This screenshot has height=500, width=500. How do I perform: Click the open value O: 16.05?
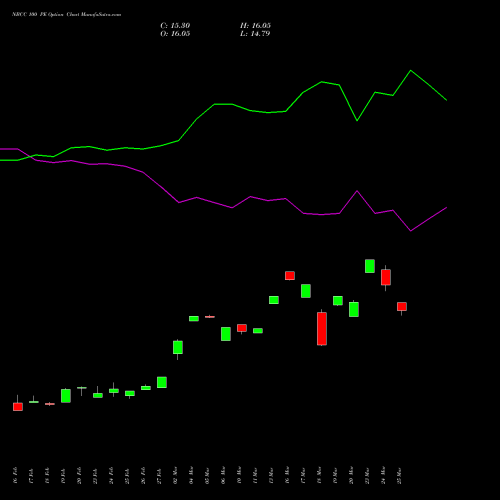pos(175,34)
